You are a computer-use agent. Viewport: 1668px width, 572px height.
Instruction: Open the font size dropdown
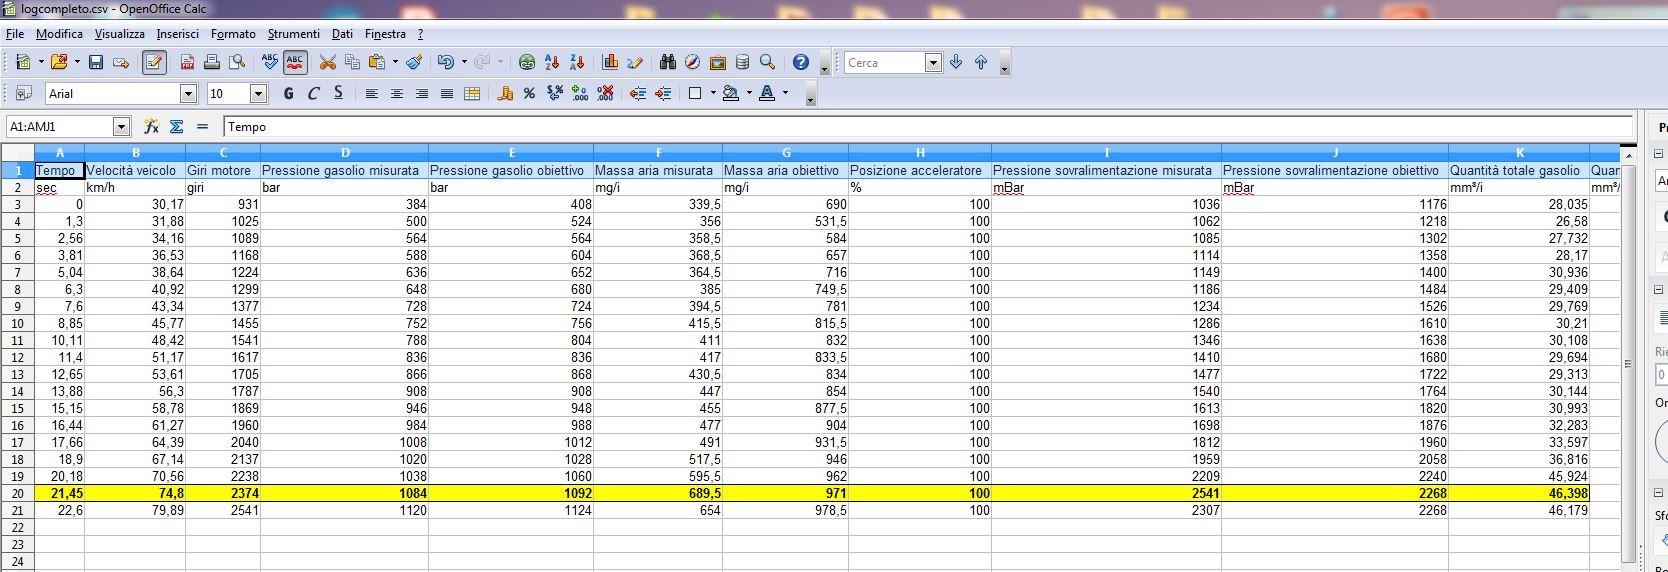click(258, 93)
